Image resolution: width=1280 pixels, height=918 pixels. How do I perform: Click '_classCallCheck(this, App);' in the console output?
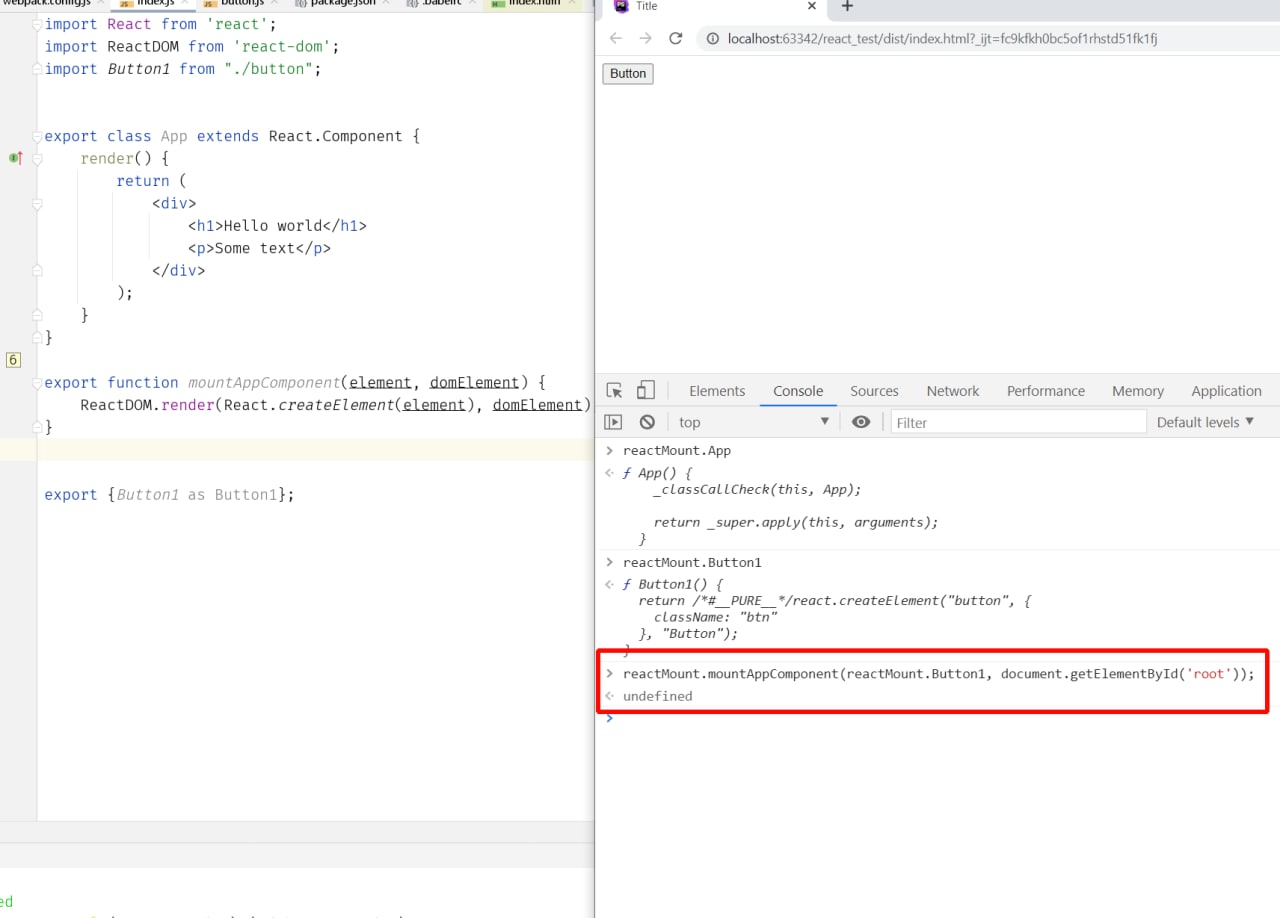[x=757, y=490]
